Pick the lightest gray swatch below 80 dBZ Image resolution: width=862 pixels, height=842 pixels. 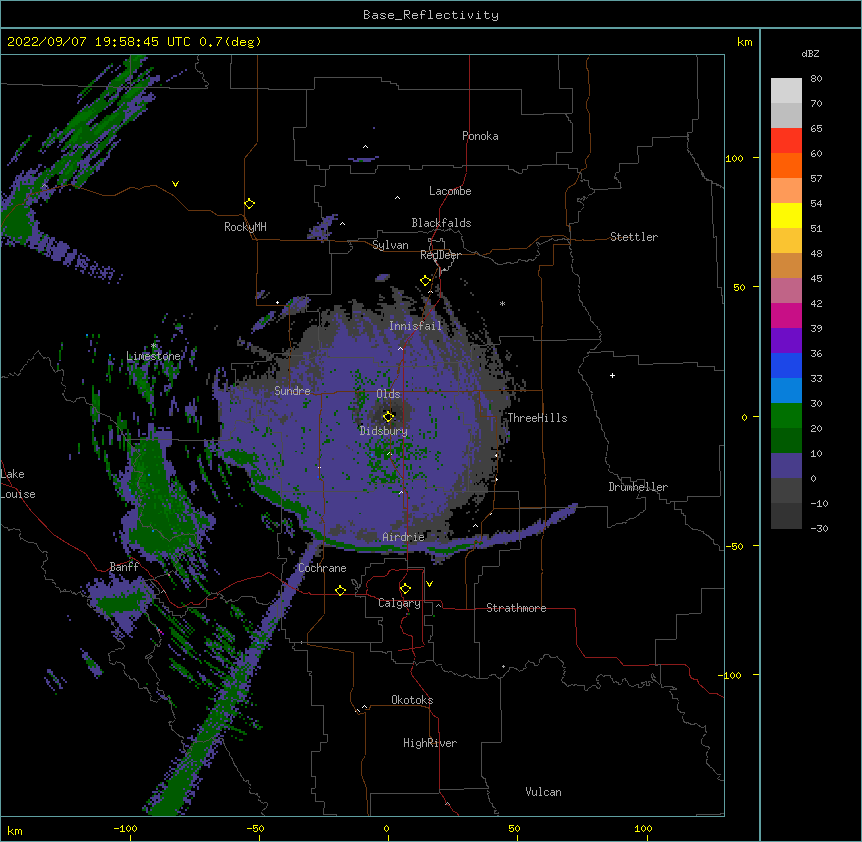click(786, 91)
